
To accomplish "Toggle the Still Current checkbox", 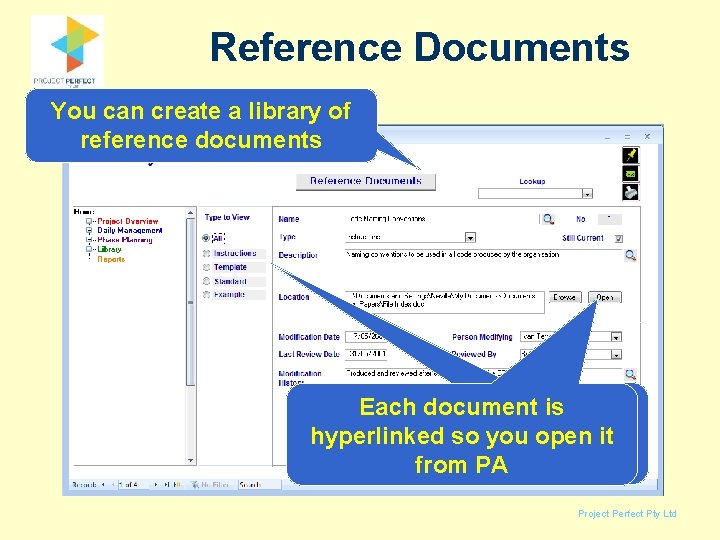I will [619, 238].
